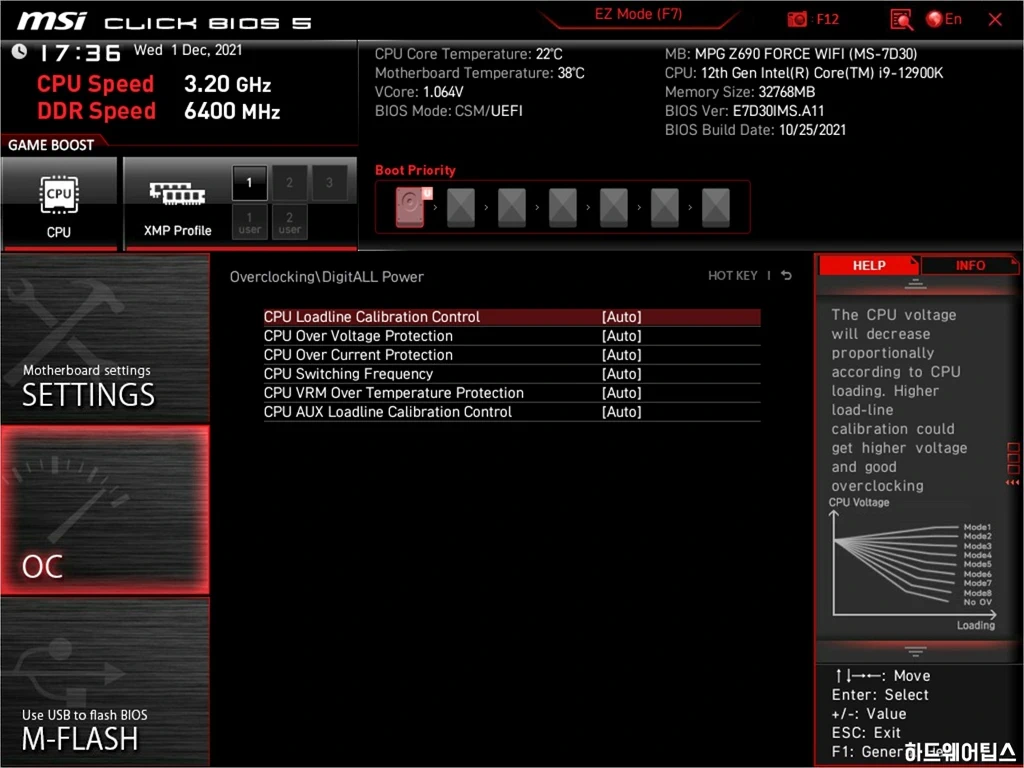1024x768 pixels.
Task: Click the BIOS Build Date 10/25/2021 text
Action: pos(756,130)
